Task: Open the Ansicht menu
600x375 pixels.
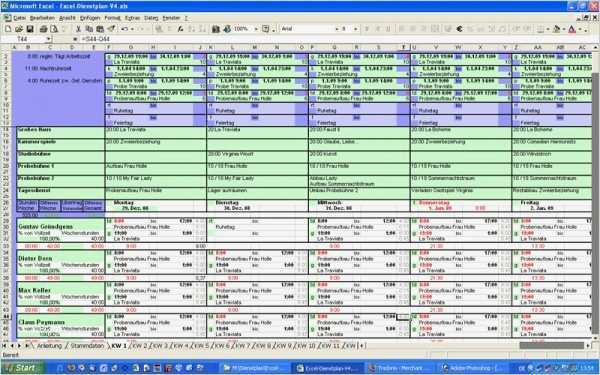Action: [x=67, y=18]
